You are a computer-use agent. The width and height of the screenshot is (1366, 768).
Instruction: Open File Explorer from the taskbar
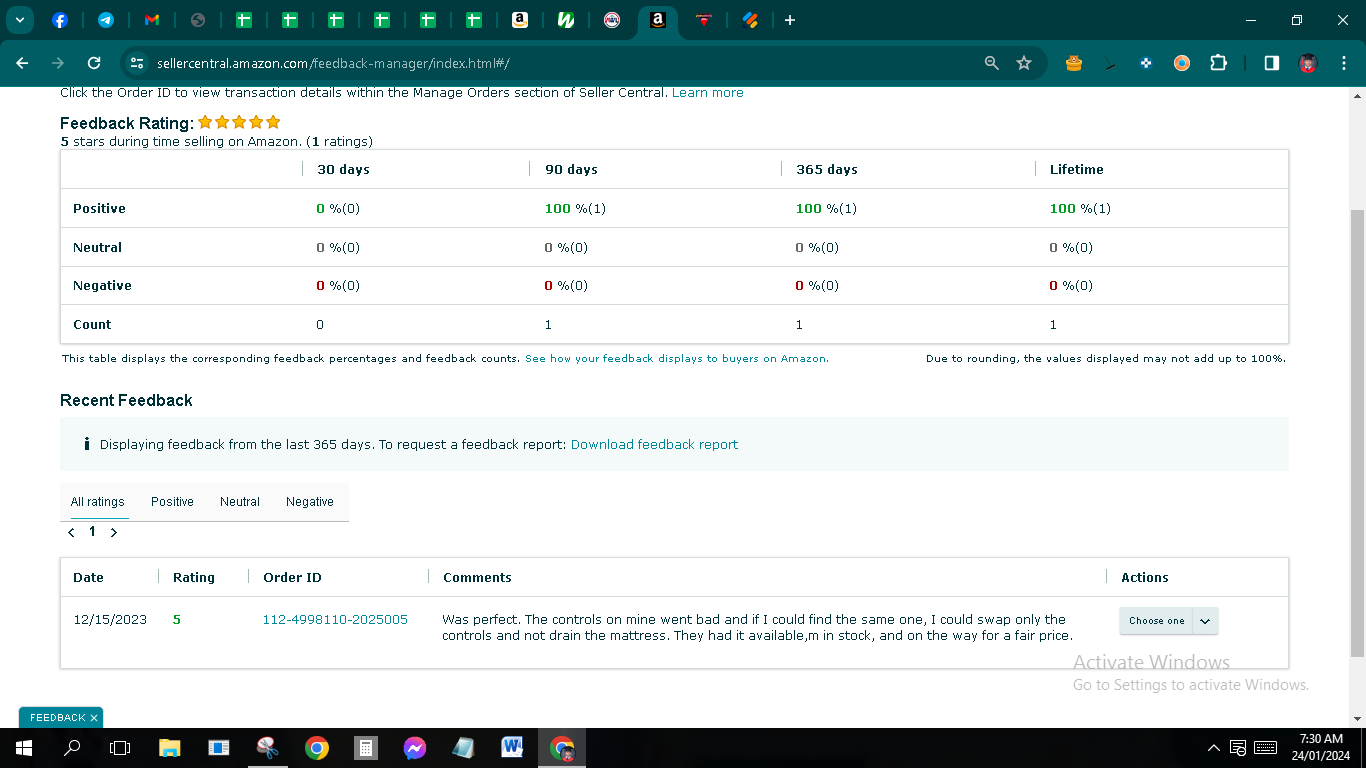click(x=170, y=747)
